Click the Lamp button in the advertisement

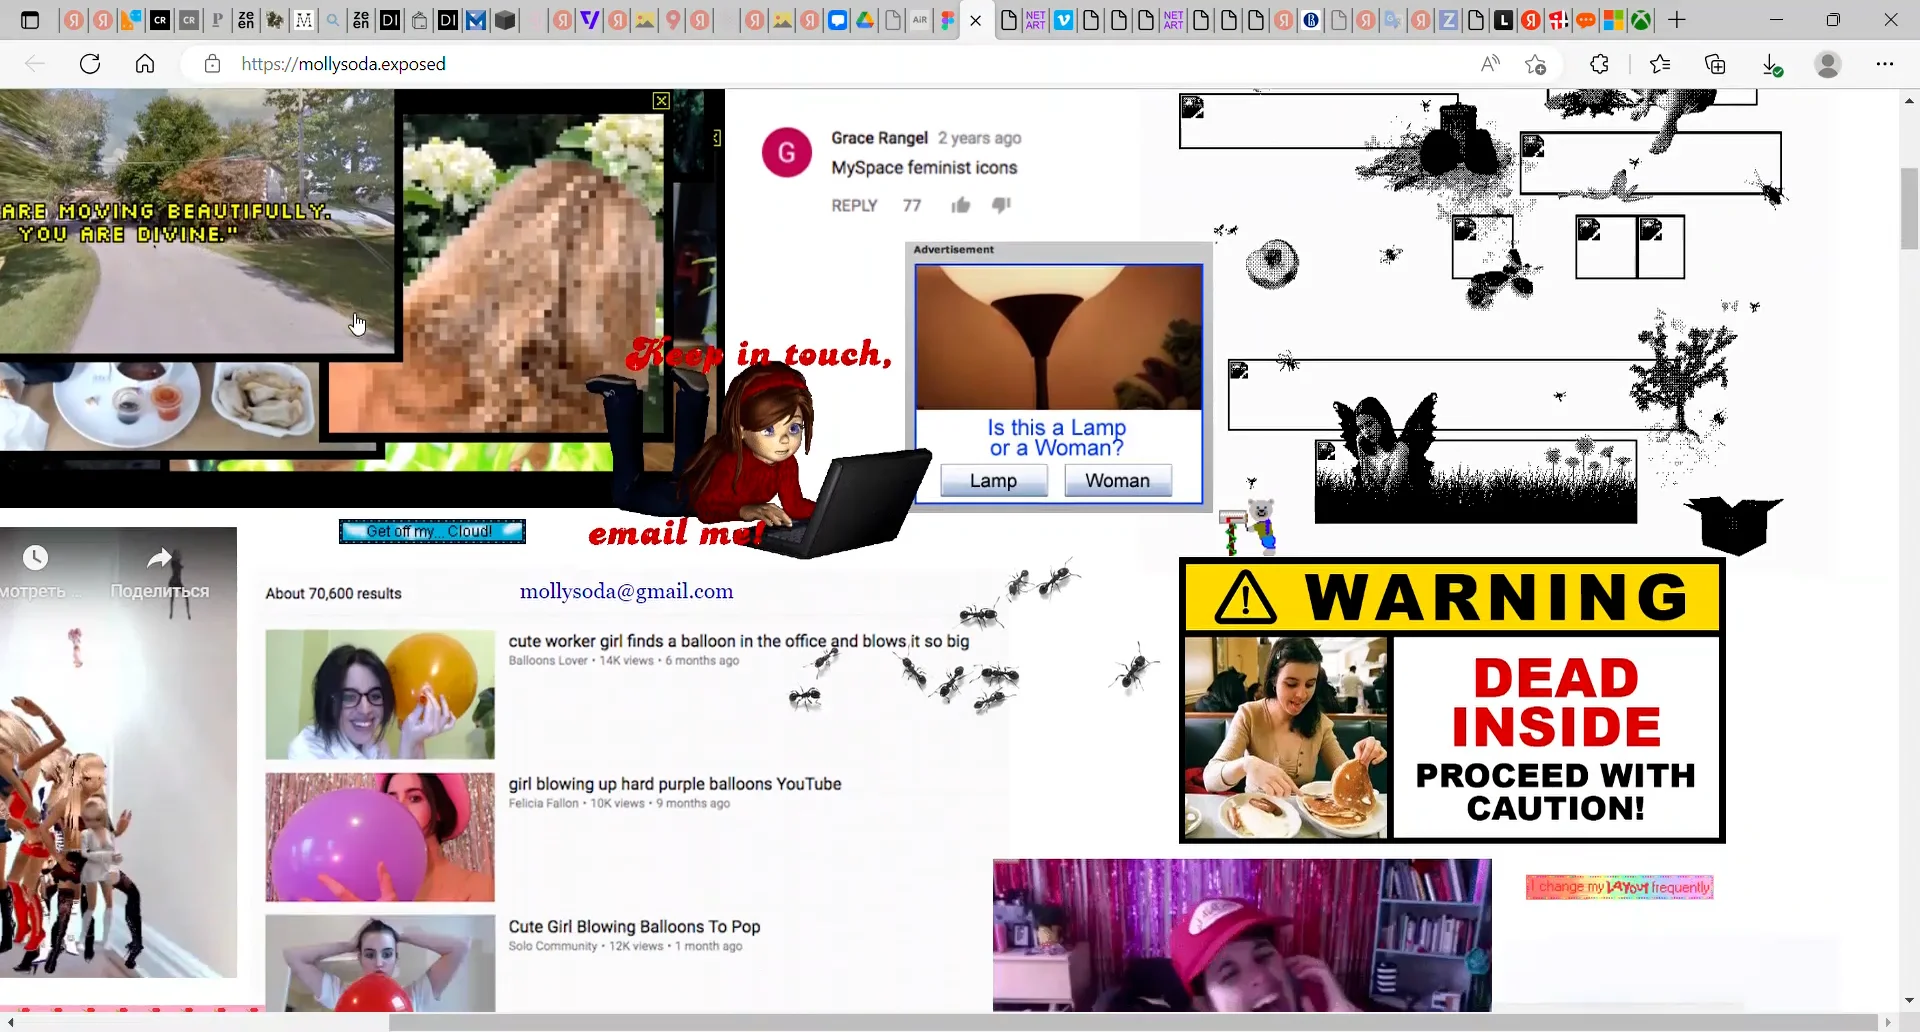(x=992, y=480)
